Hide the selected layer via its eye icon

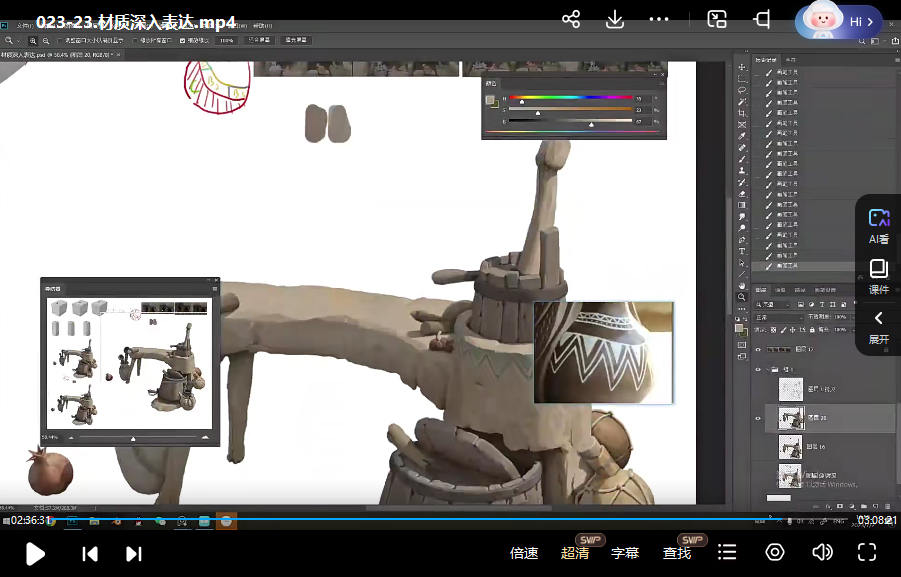click(758, 418)
